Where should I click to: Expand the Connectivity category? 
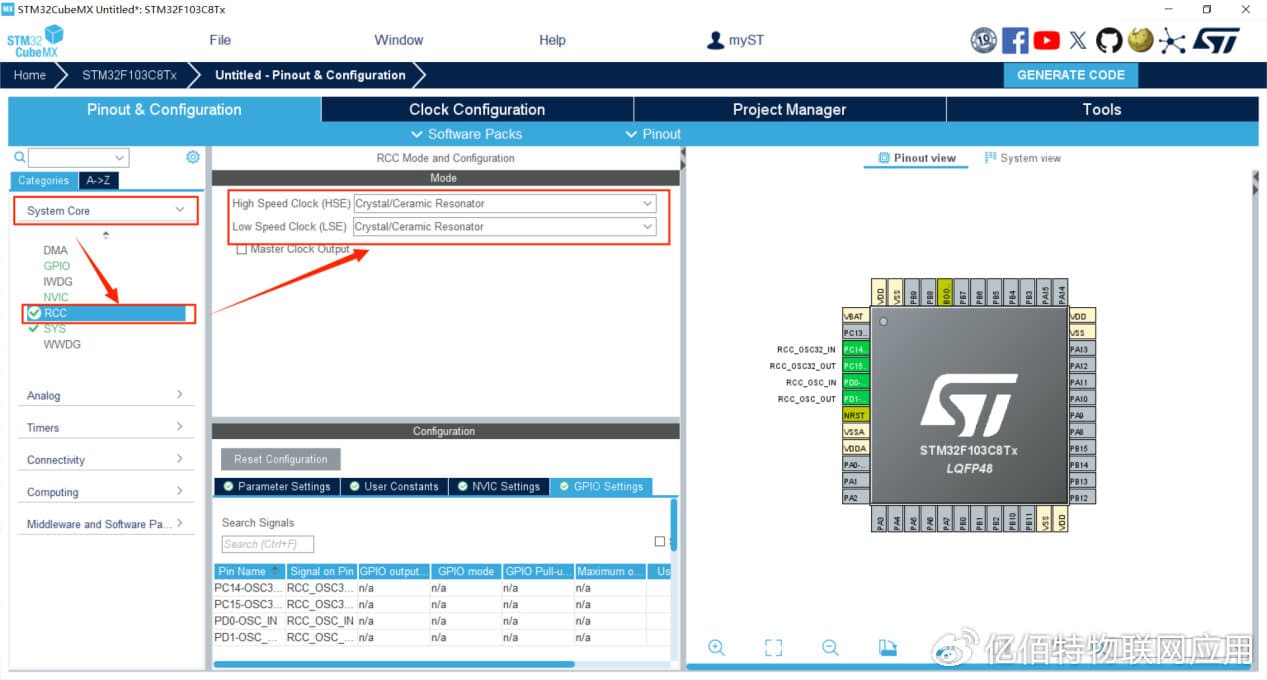[x=105, y=460]
